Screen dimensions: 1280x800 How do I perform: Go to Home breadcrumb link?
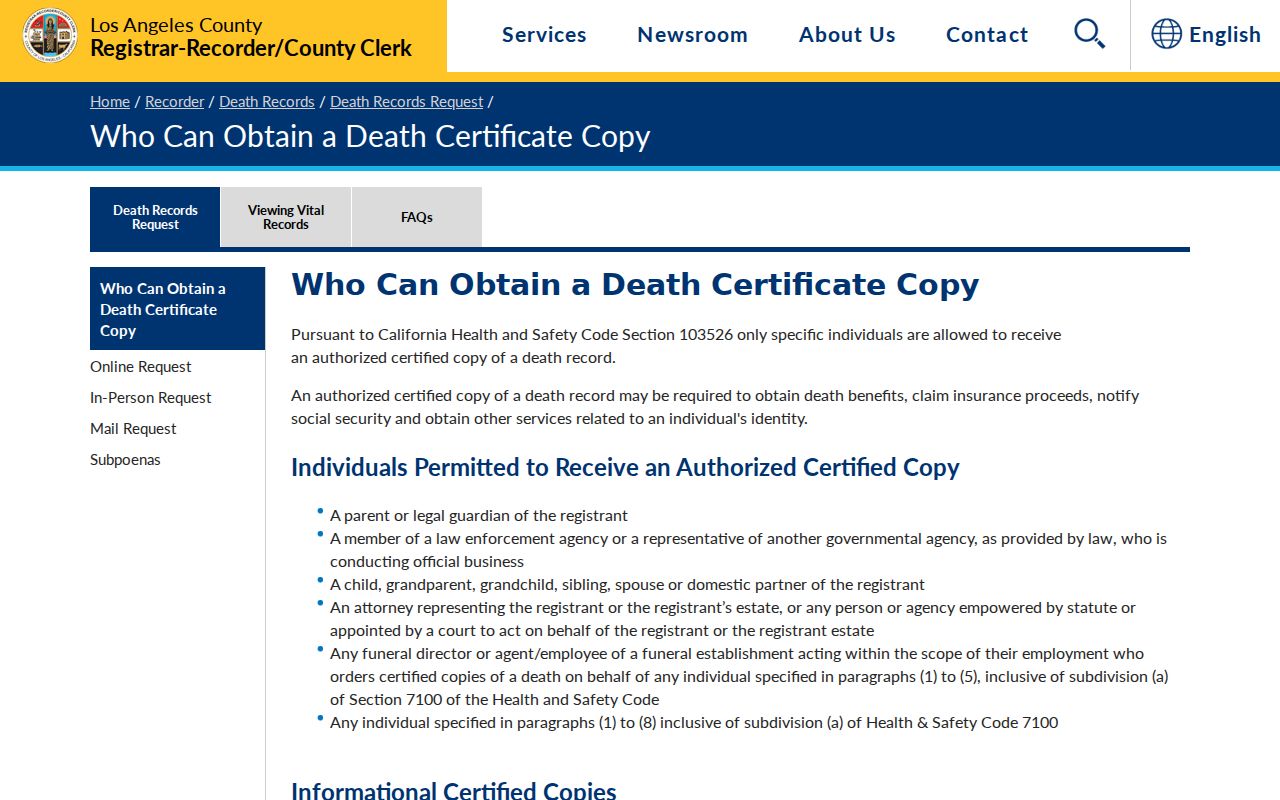pos(110,102)
